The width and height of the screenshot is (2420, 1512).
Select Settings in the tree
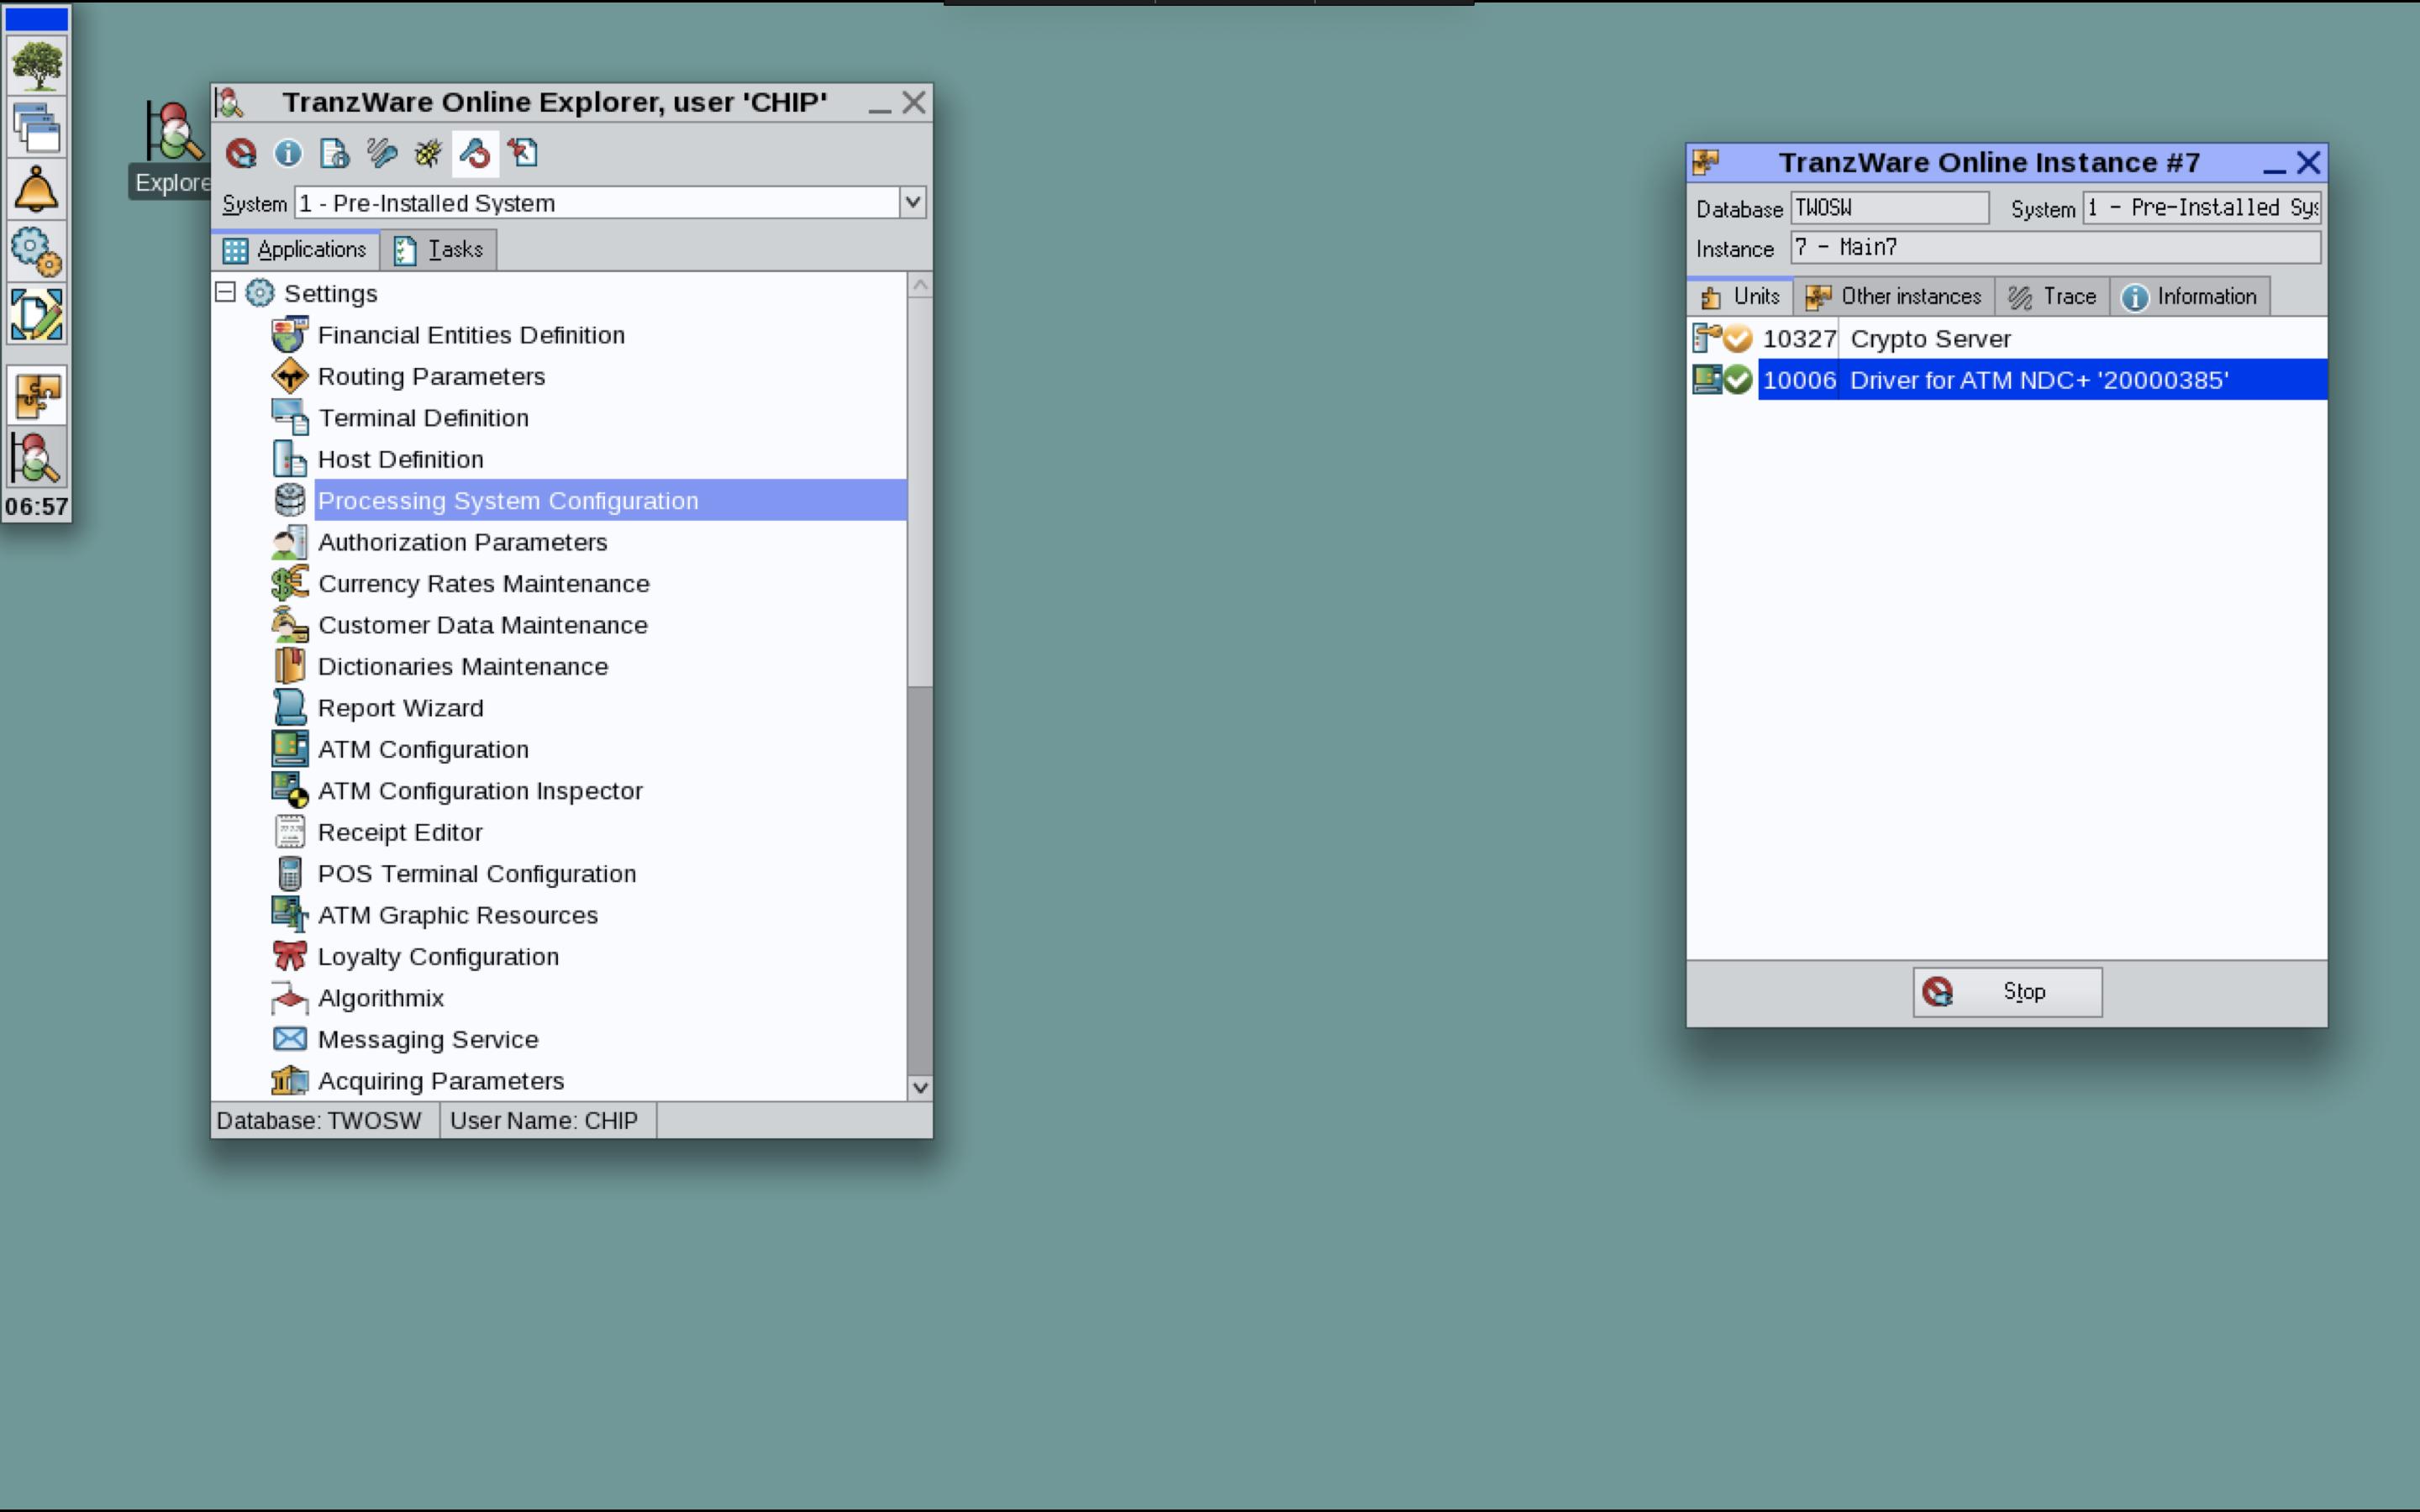pyautogui.click(x=330, y=293)
